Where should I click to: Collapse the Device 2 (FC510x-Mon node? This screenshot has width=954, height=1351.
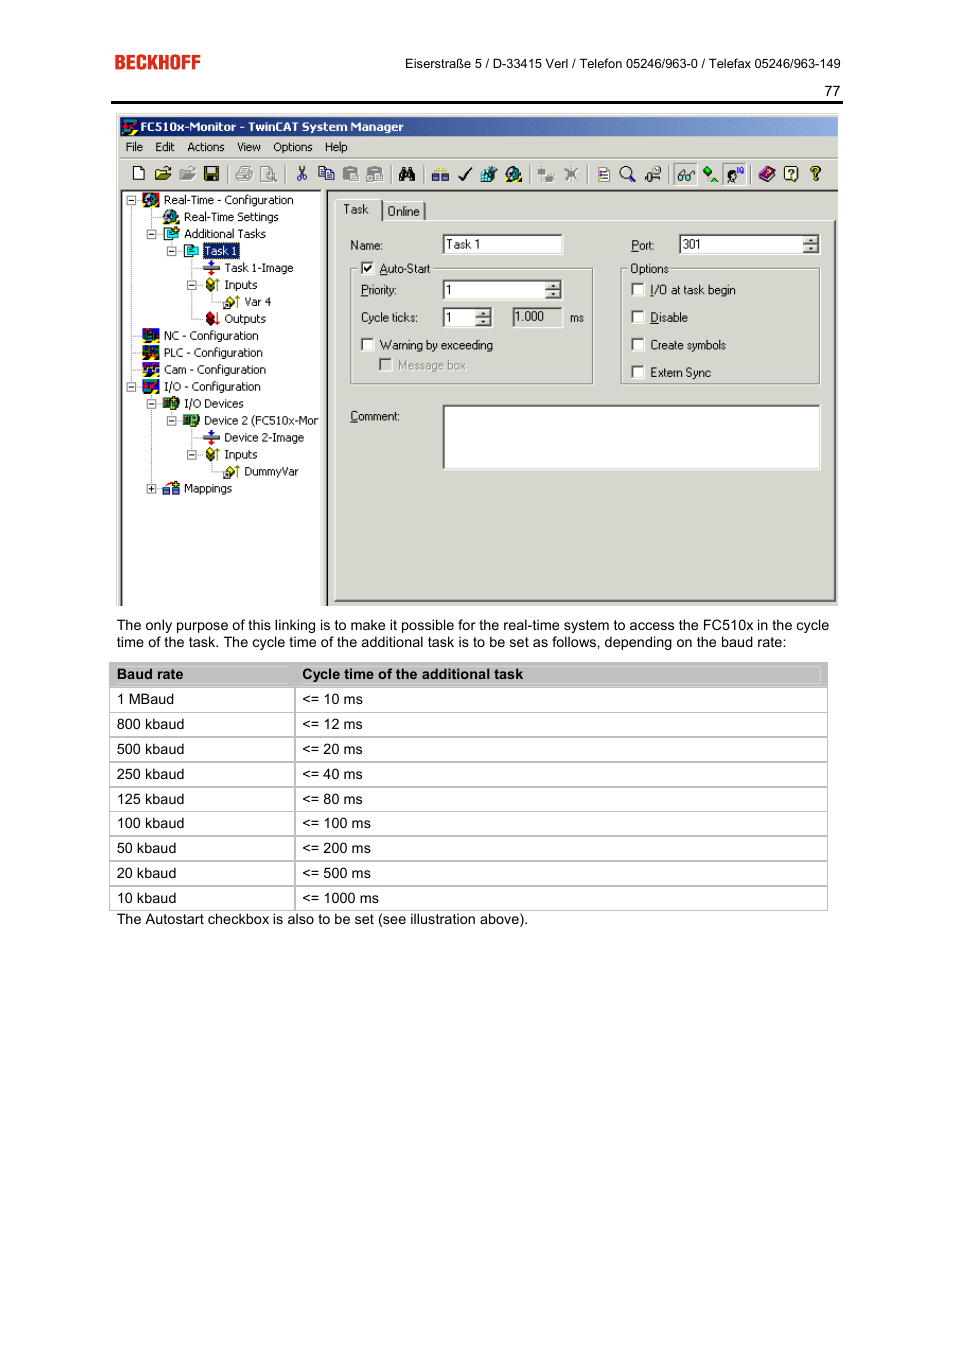(171, 421)
